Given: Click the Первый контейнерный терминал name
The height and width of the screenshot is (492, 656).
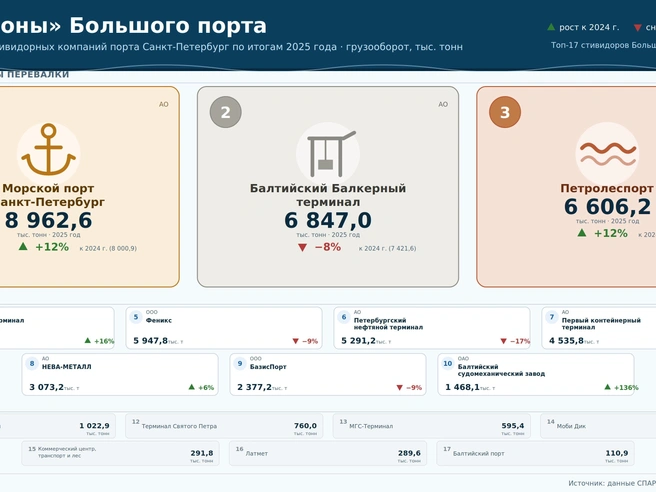Looking at the screenshot, I should (601, 324).
